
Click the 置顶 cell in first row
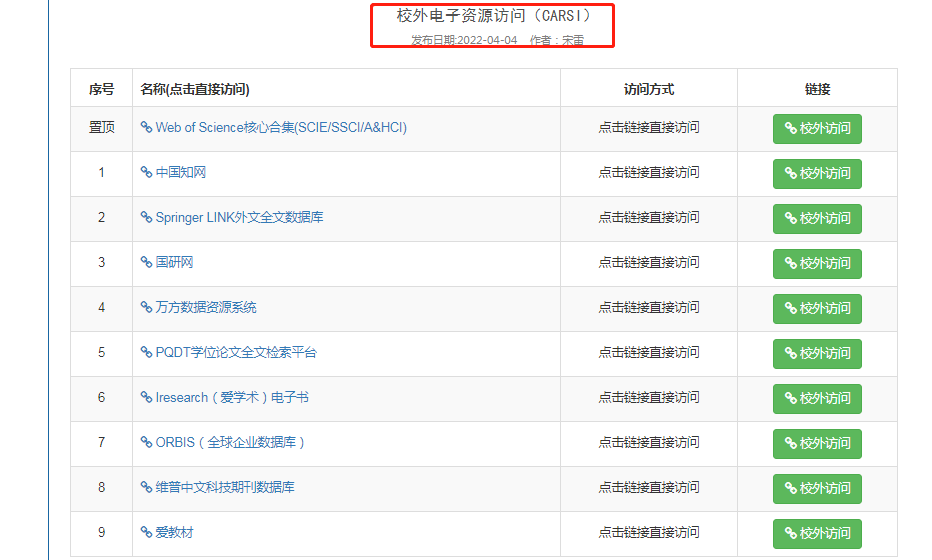point(102,127)
